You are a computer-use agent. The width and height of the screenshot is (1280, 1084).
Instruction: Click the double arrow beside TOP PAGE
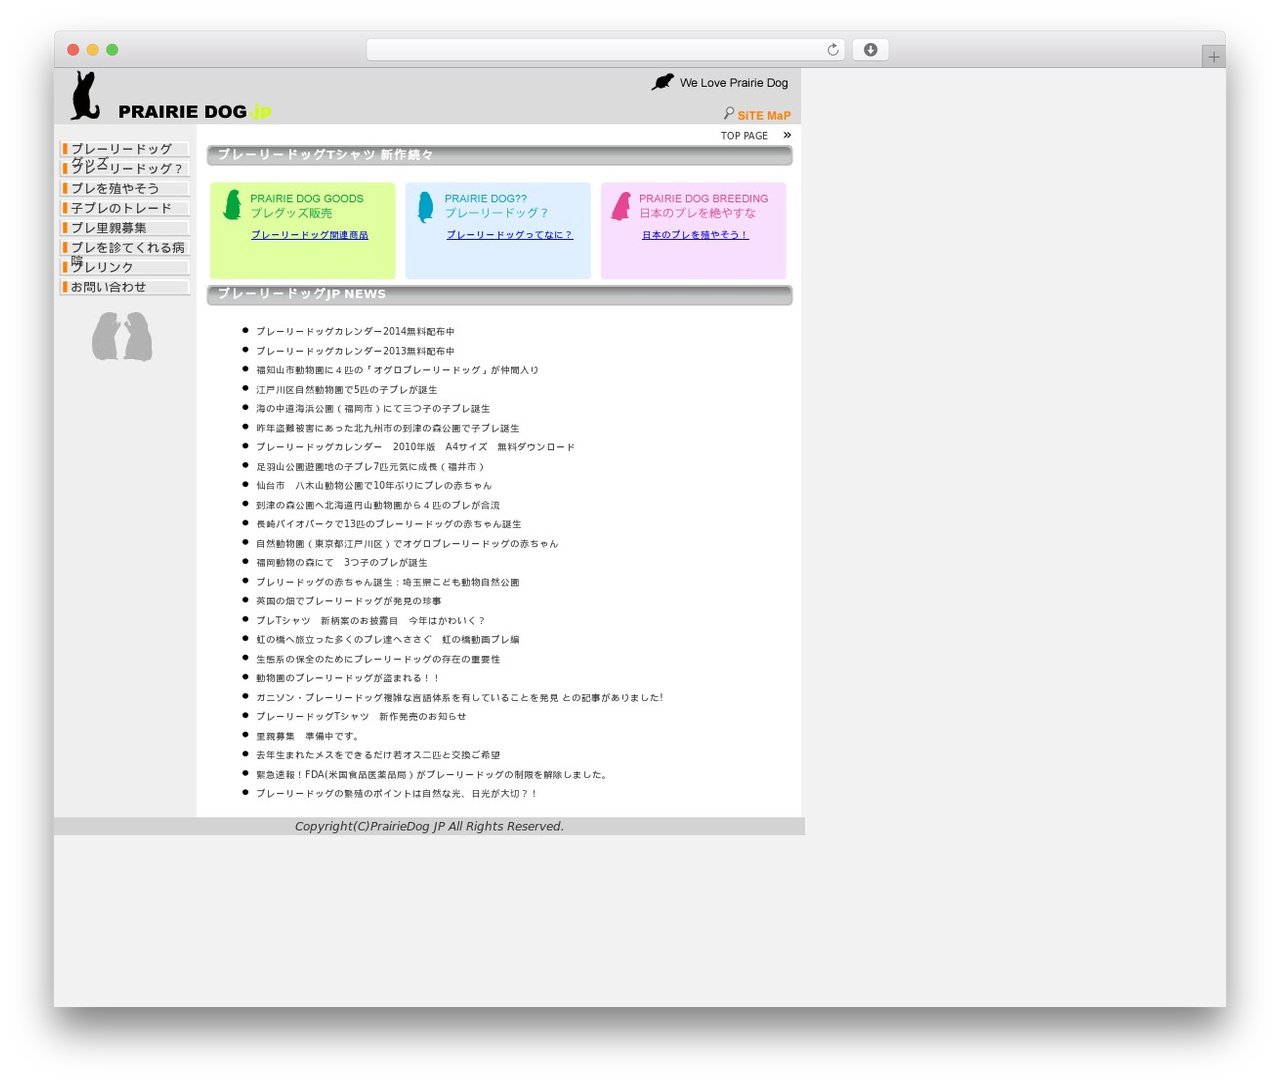click(787, 135)
